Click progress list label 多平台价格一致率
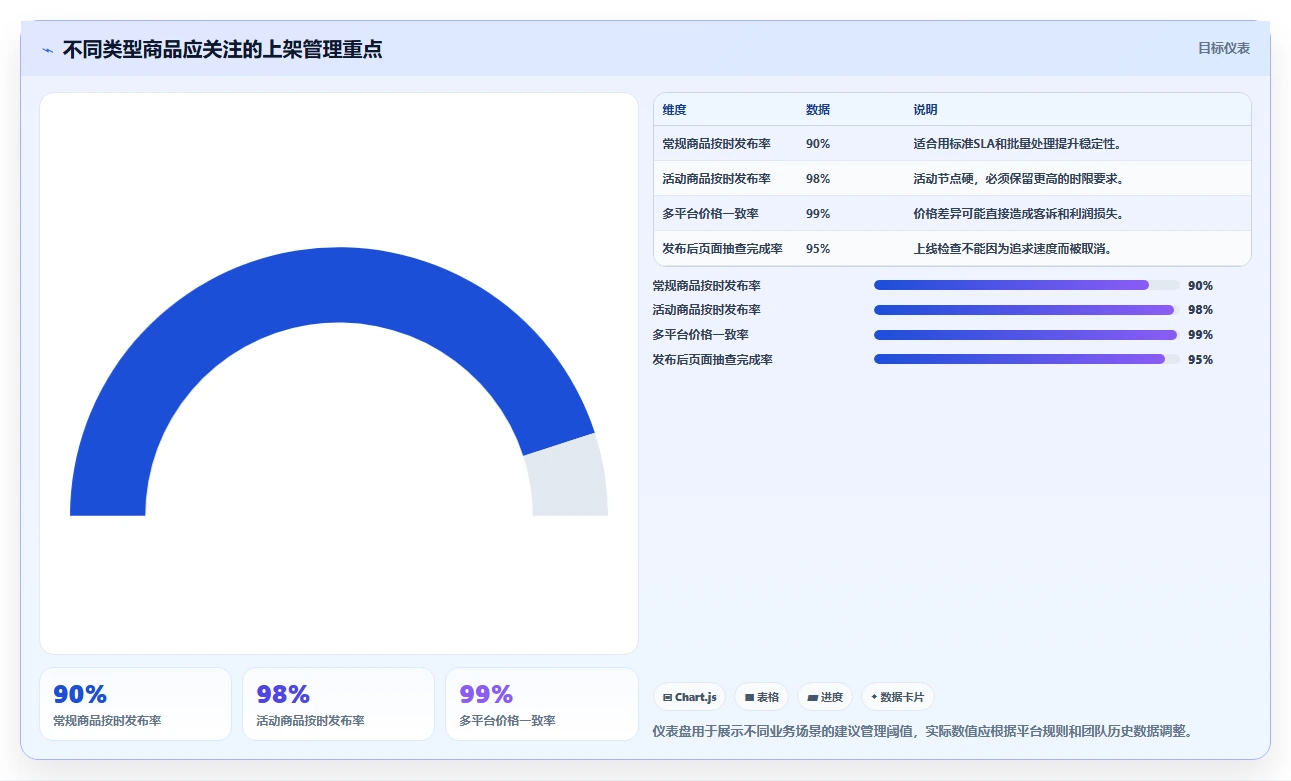Screen dimensions: 1291x781 coord(700,335)
